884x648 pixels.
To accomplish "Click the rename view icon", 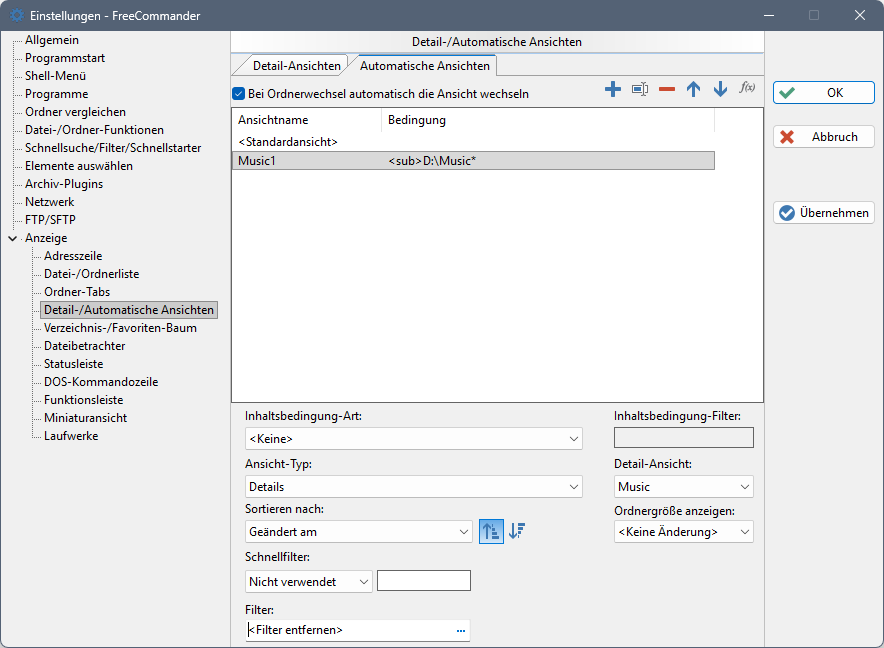I will 640,90.
